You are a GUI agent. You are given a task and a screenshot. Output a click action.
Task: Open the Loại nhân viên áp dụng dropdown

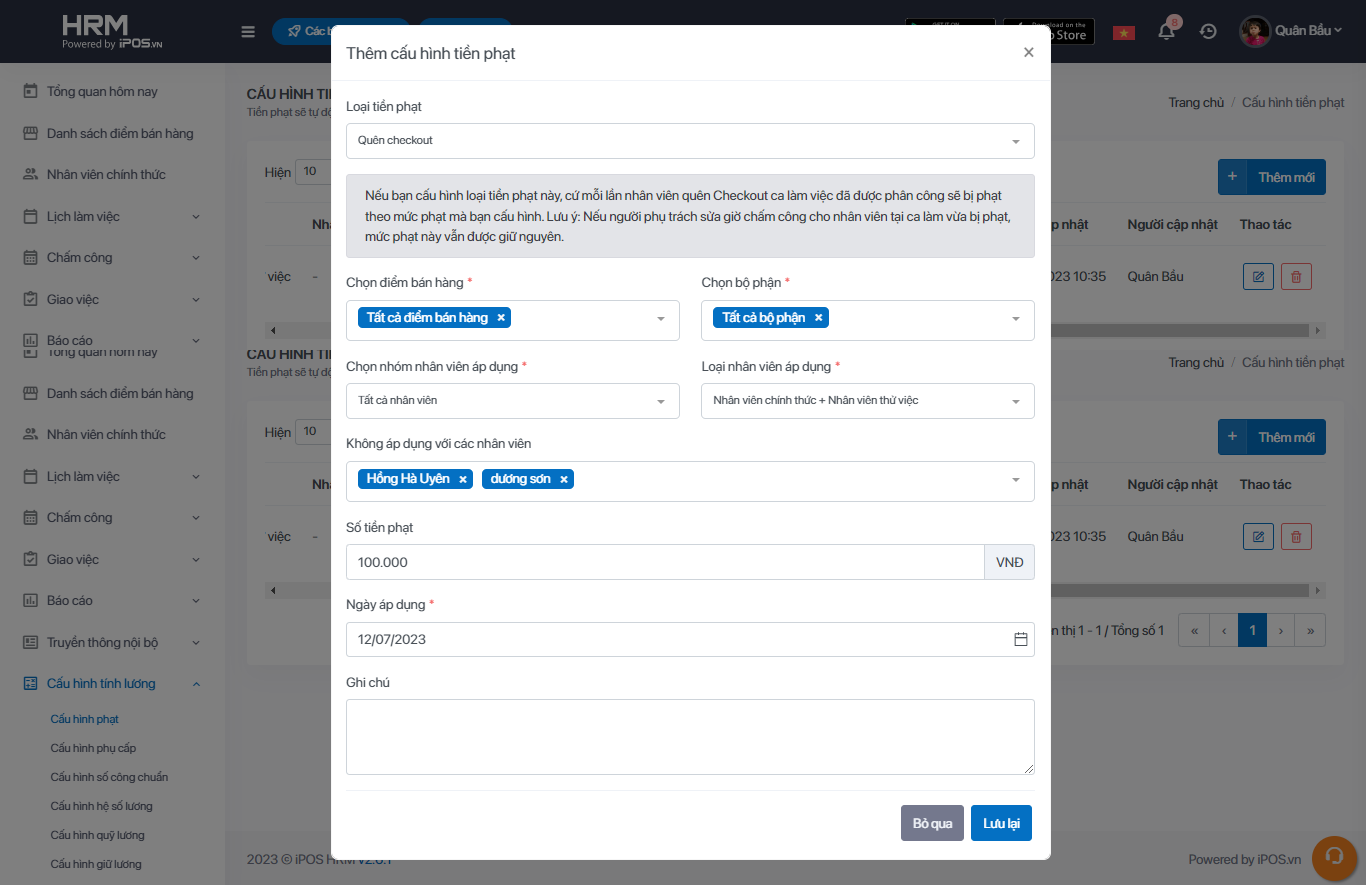click(x=867, y=401)
